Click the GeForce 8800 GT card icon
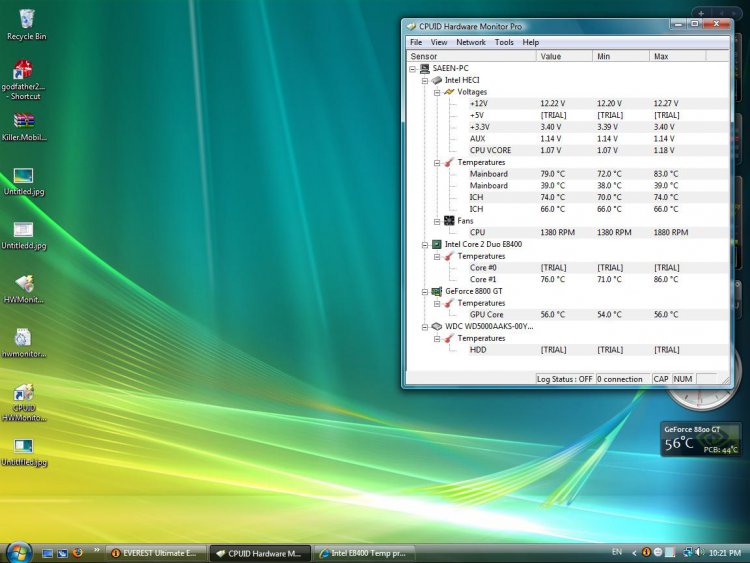Screen dimensions: 750x563 pos(437,291)
